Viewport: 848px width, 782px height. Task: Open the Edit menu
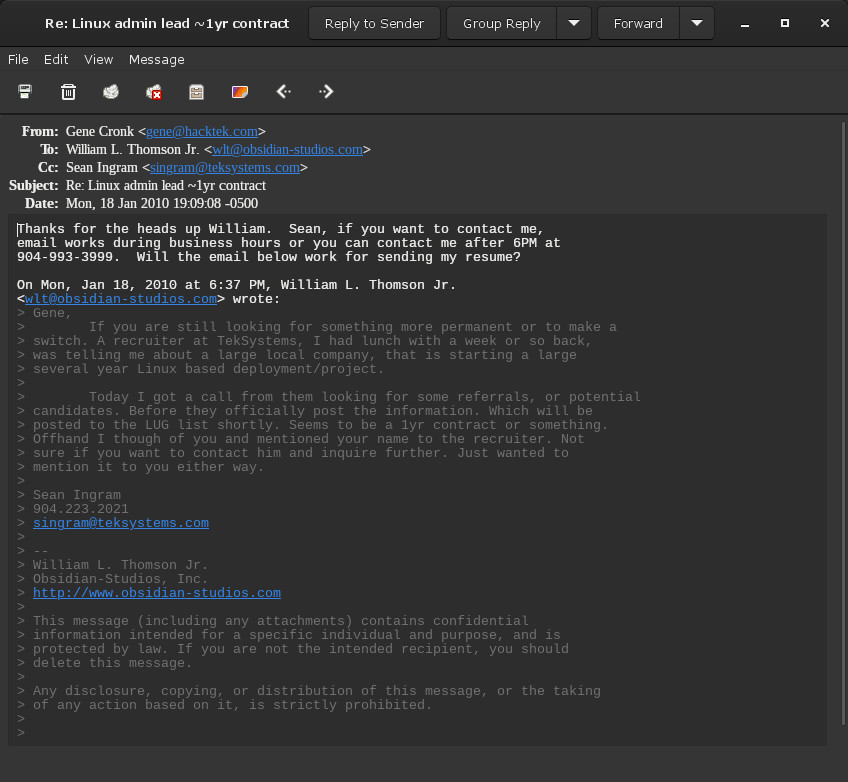tap(56, 59)
